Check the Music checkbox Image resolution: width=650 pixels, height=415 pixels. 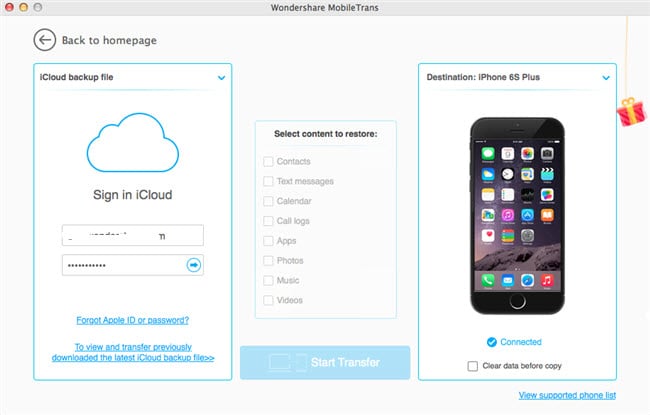tap(268, 280)
